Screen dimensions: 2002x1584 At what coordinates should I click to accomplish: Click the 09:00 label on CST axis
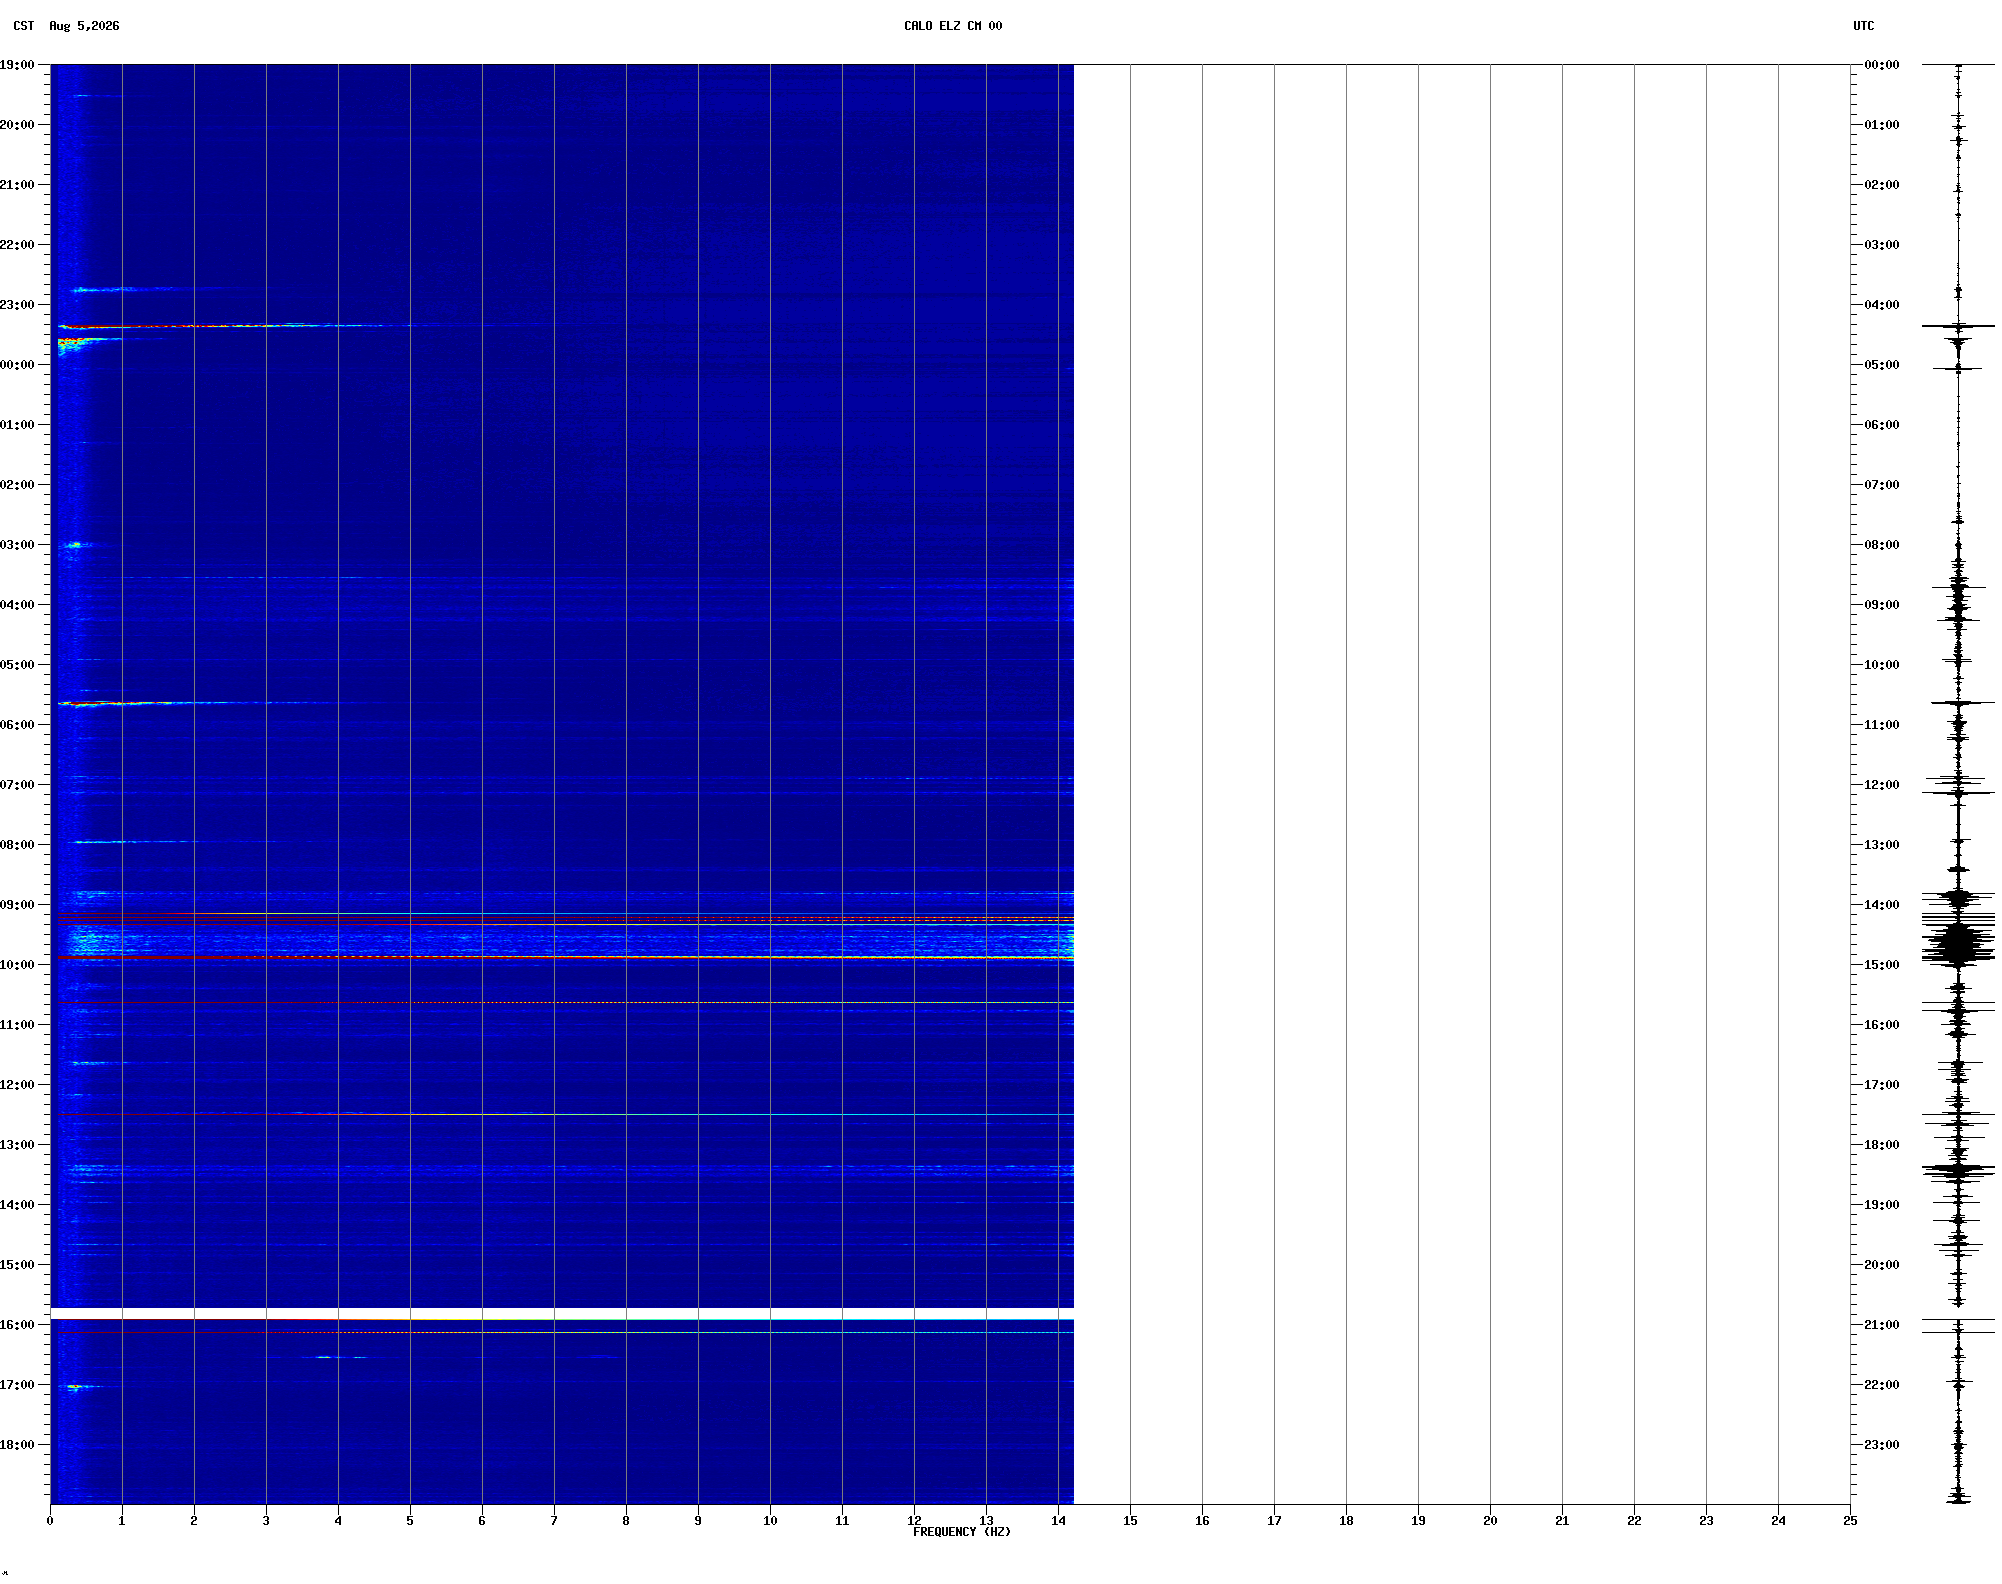(x=17, y=905)
